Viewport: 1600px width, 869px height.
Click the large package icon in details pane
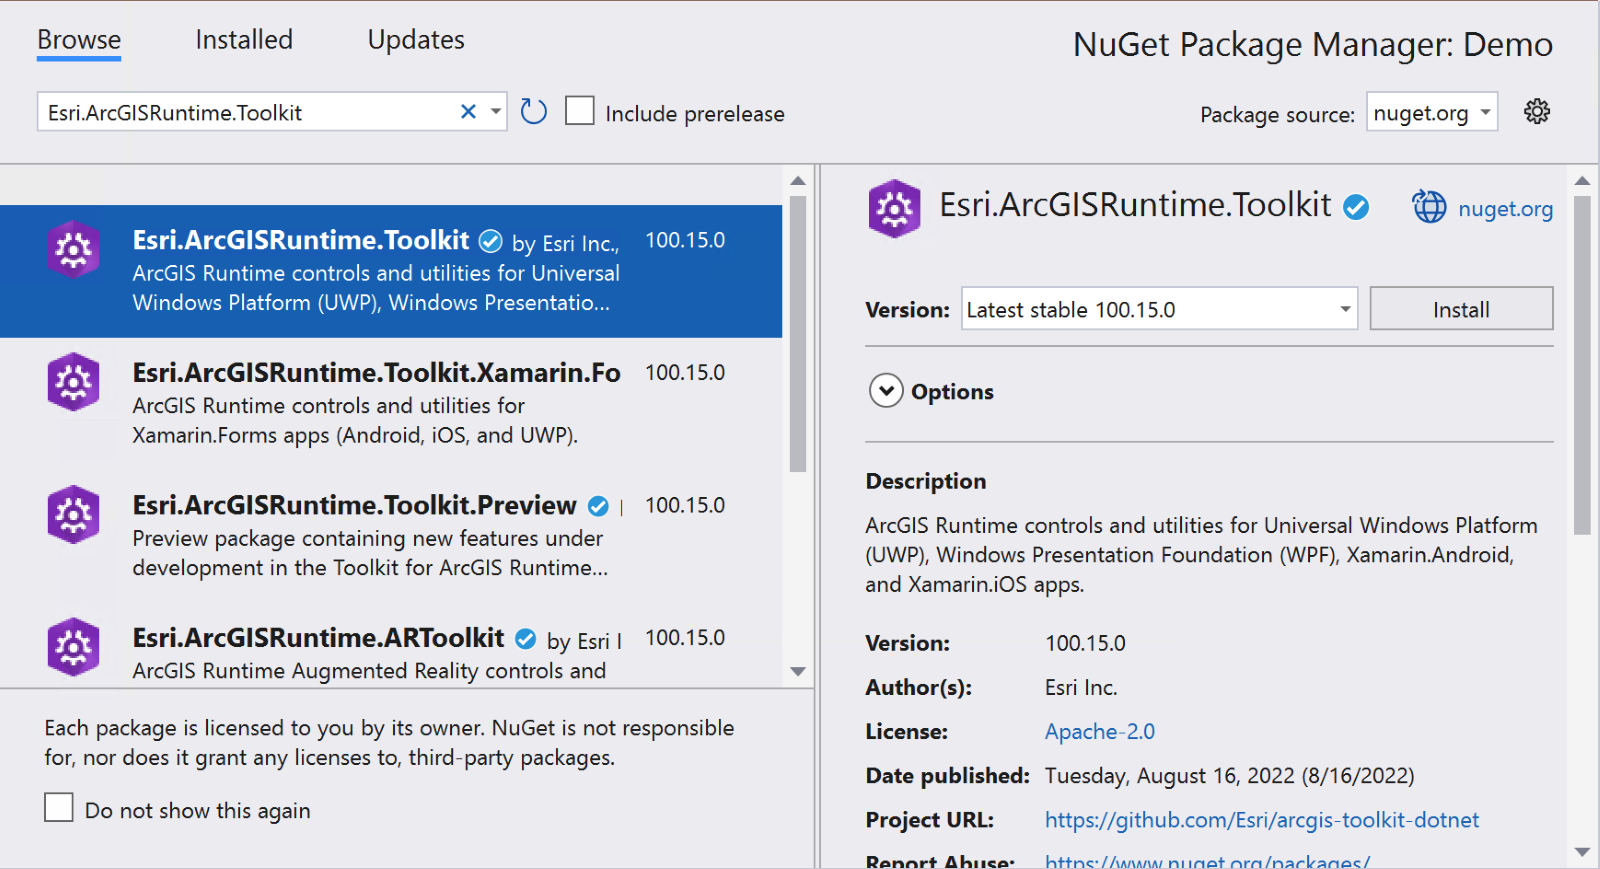[894, 208]
